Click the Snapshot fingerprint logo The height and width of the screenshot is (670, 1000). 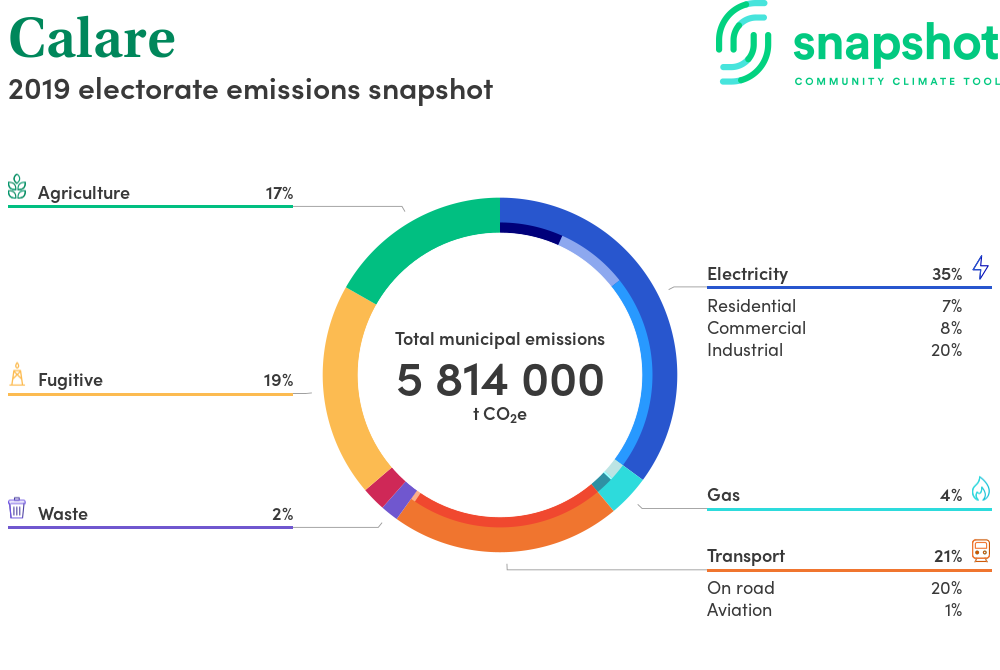click(x=743, y=43)
